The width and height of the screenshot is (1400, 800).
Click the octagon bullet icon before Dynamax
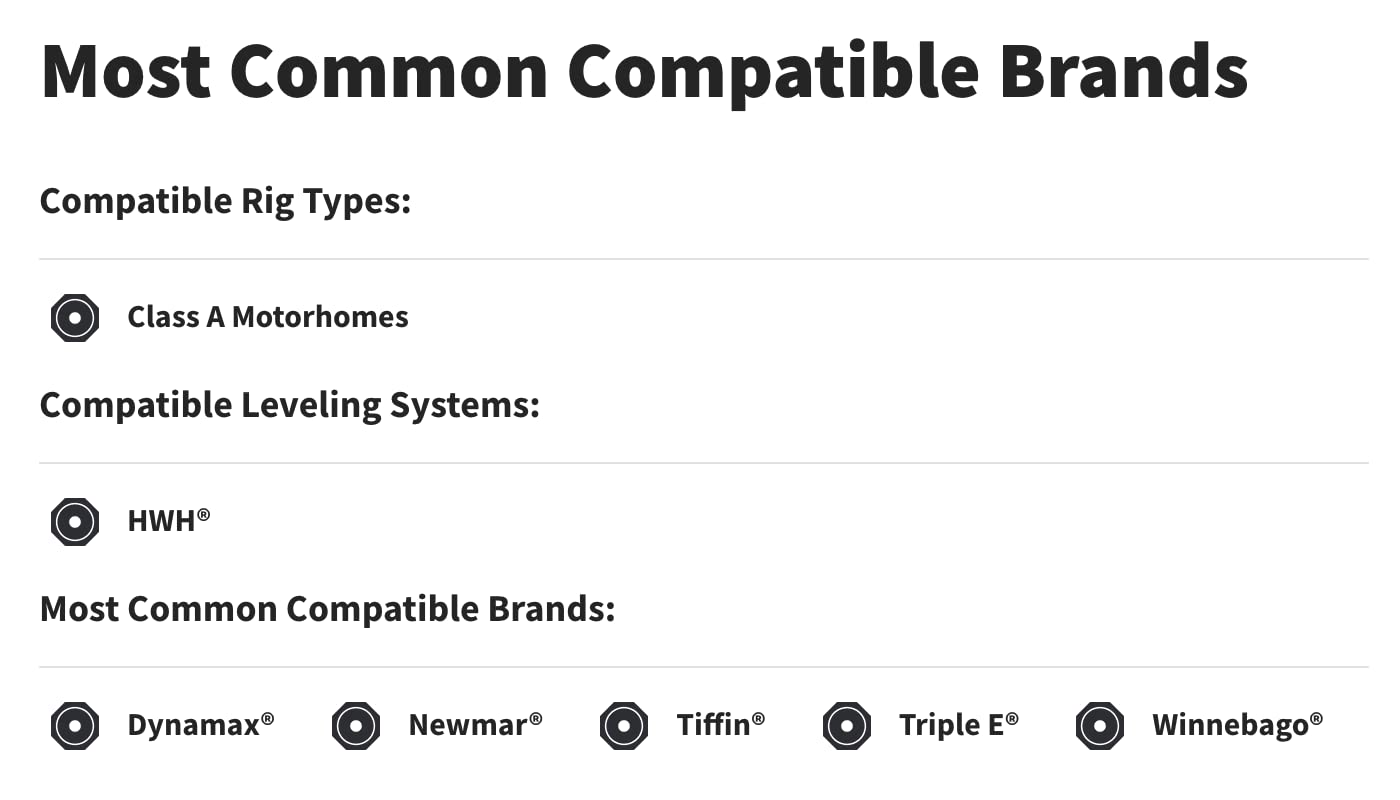75,726
